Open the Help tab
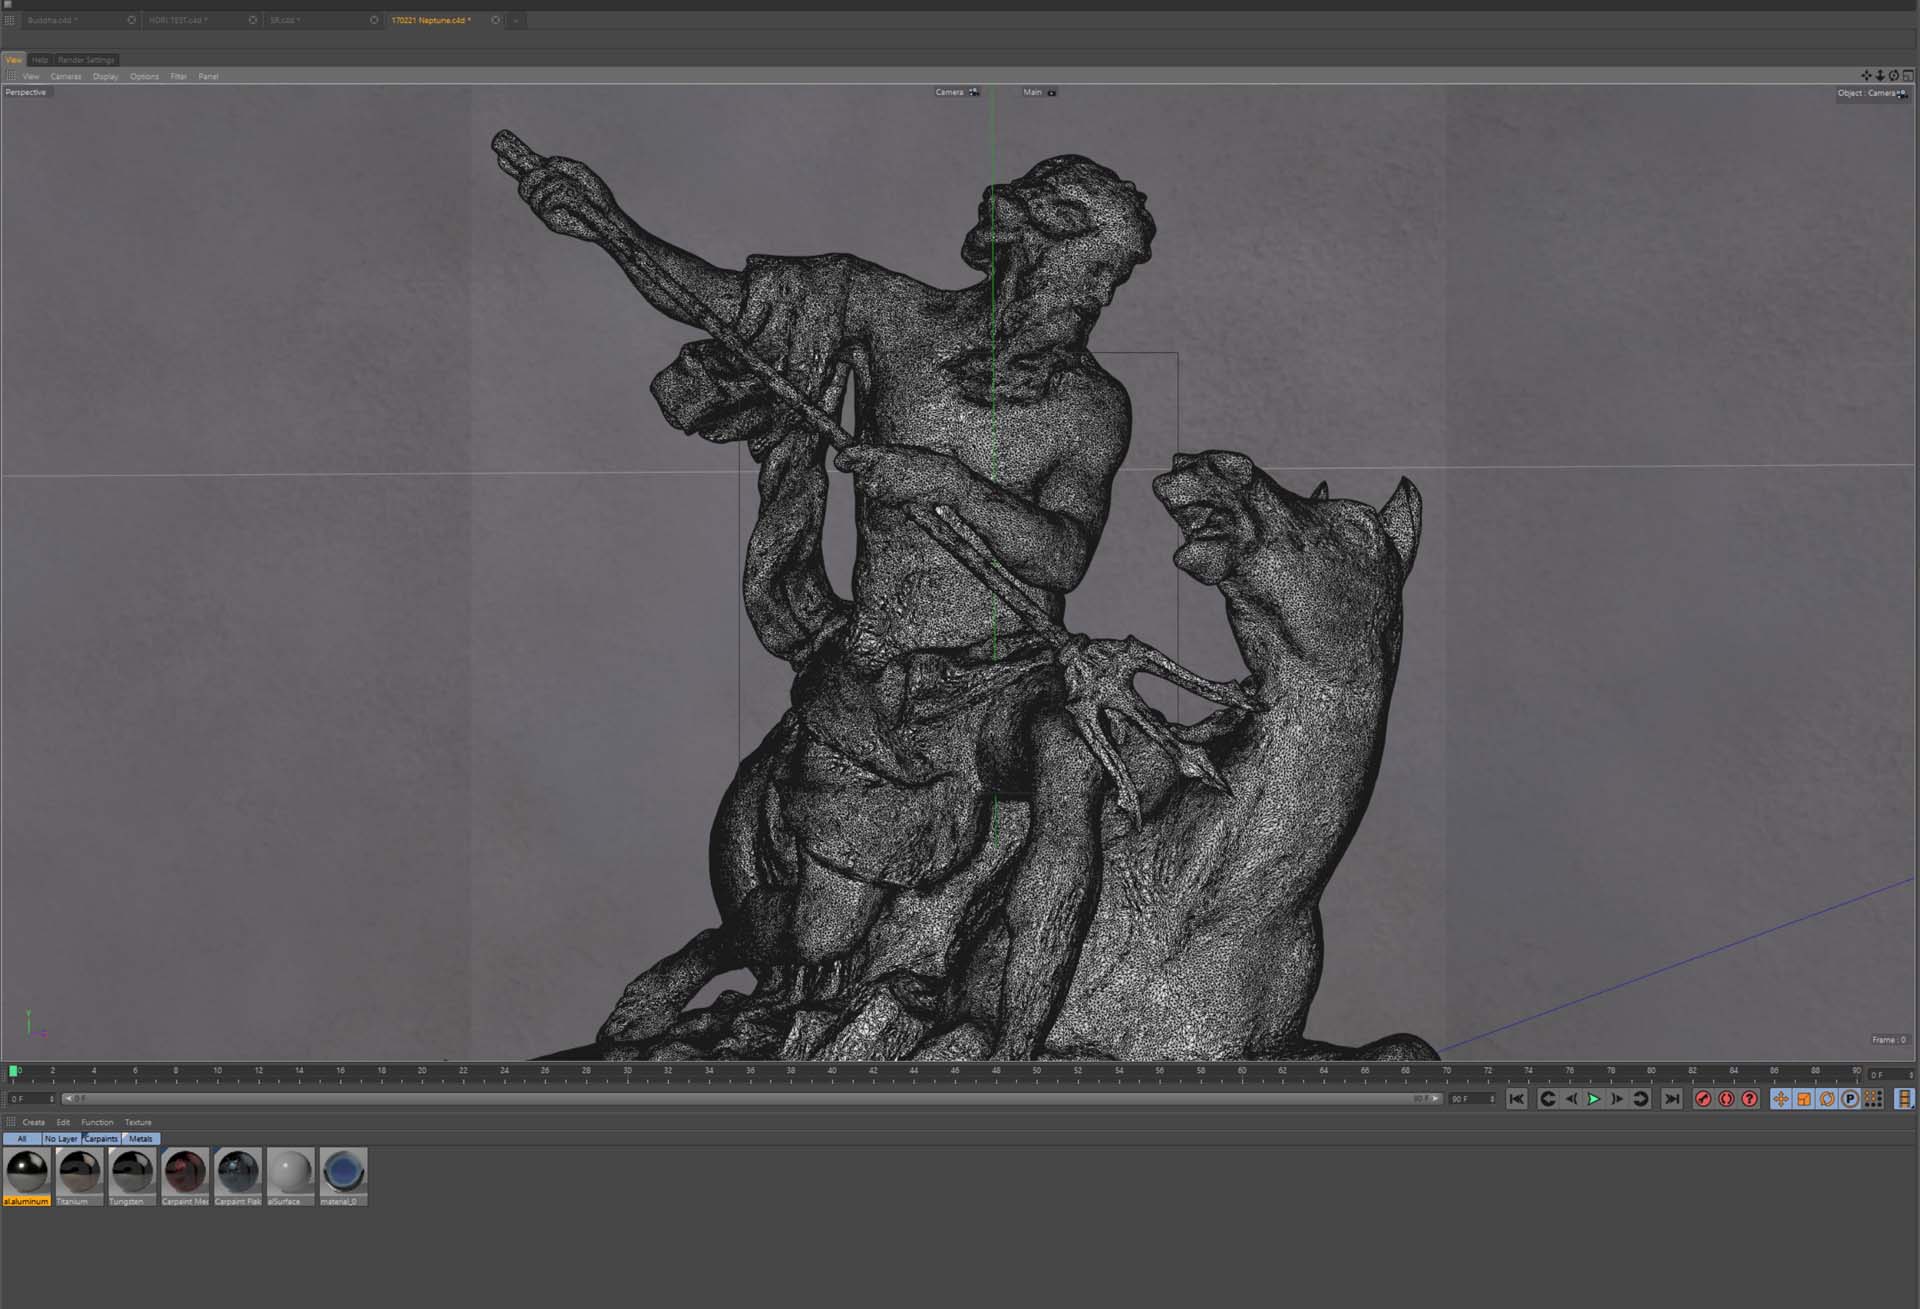 [x=40, y=60]
